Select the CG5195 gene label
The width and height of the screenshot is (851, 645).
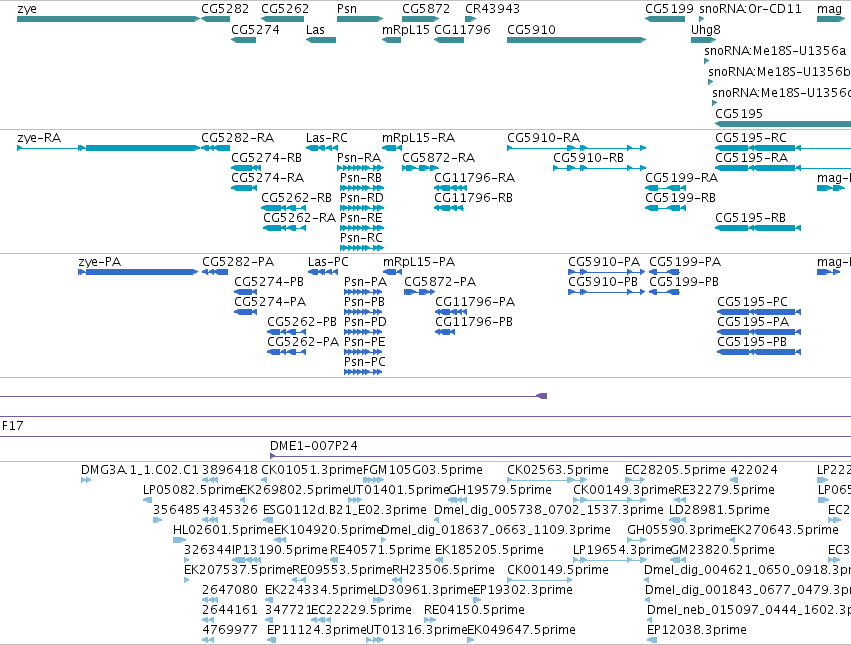(x=739, y=113)
